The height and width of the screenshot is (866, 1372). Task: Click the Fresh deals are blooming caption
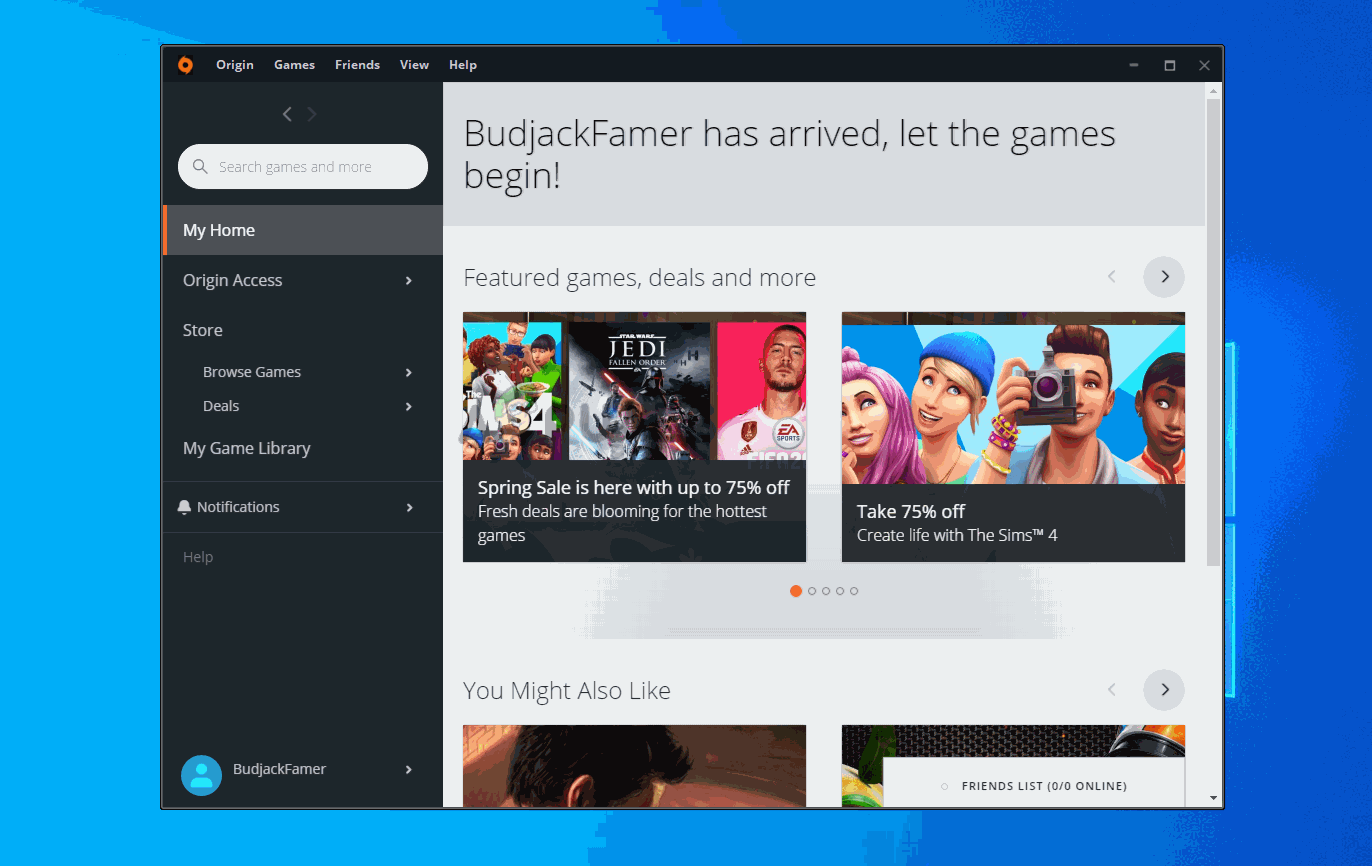622,523
